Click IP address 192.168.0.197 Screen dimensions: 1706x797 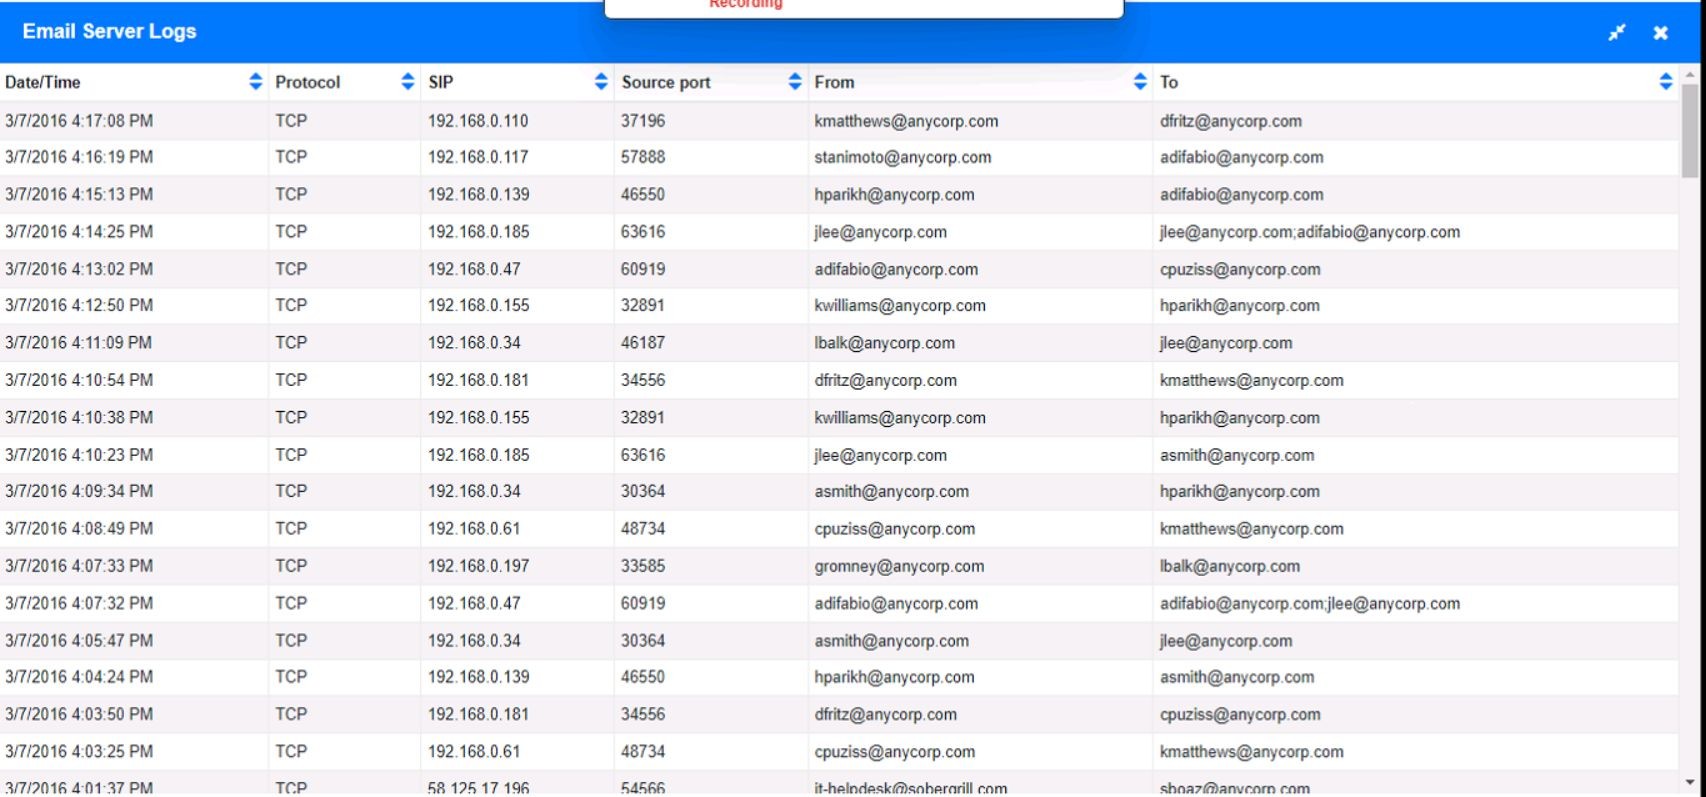tap(478, 565)
